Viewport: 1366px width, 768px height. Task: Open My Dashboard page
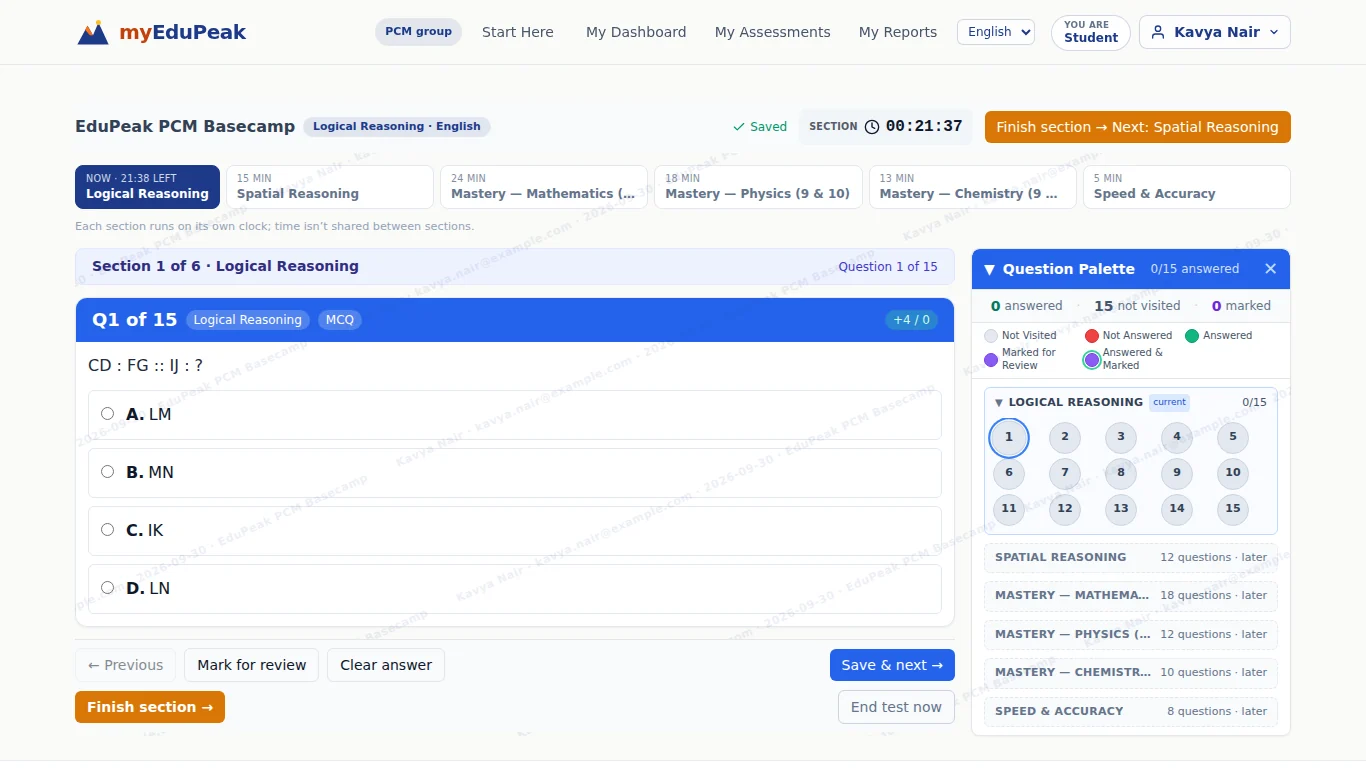636,32
